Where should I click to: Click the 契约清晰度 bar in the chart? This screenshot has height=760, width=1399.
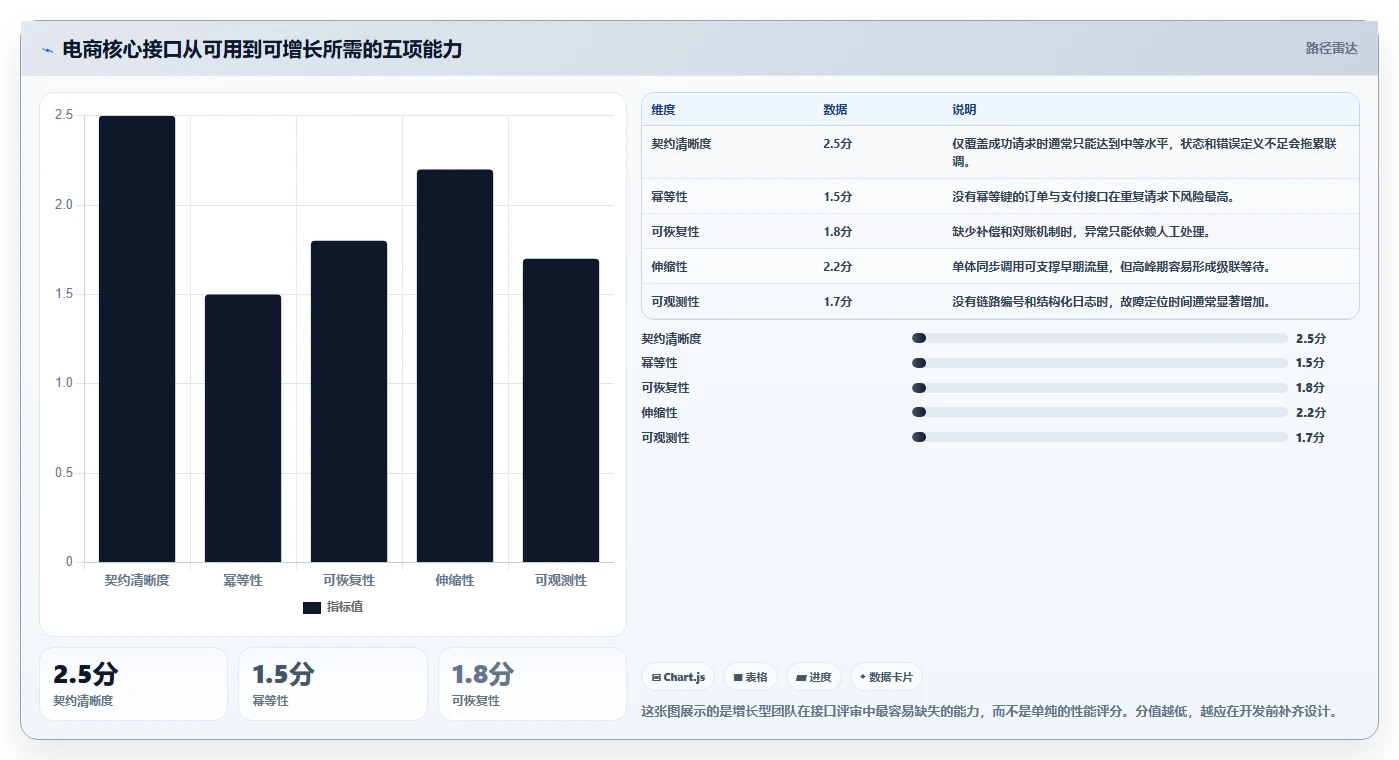pos(137,339)
